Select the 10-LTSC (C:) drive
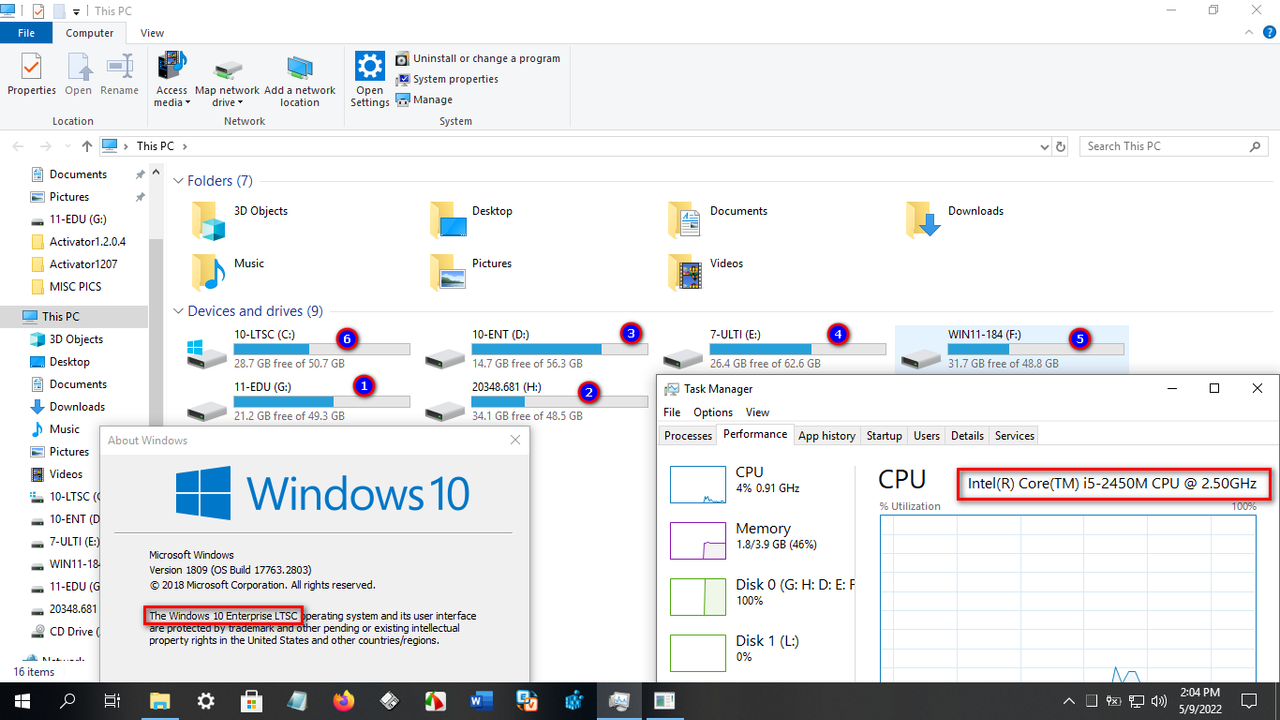 298,349
